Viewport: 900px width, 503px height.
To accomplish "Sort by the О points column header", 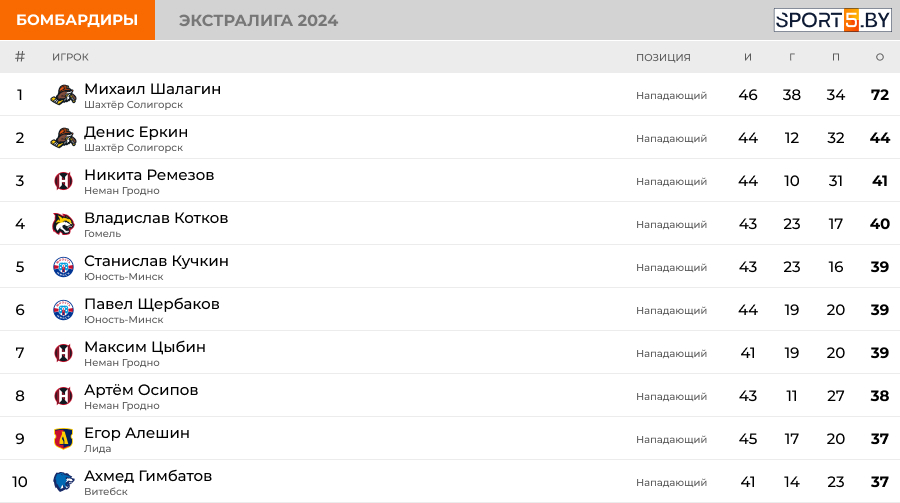I will tap(879, 57).
